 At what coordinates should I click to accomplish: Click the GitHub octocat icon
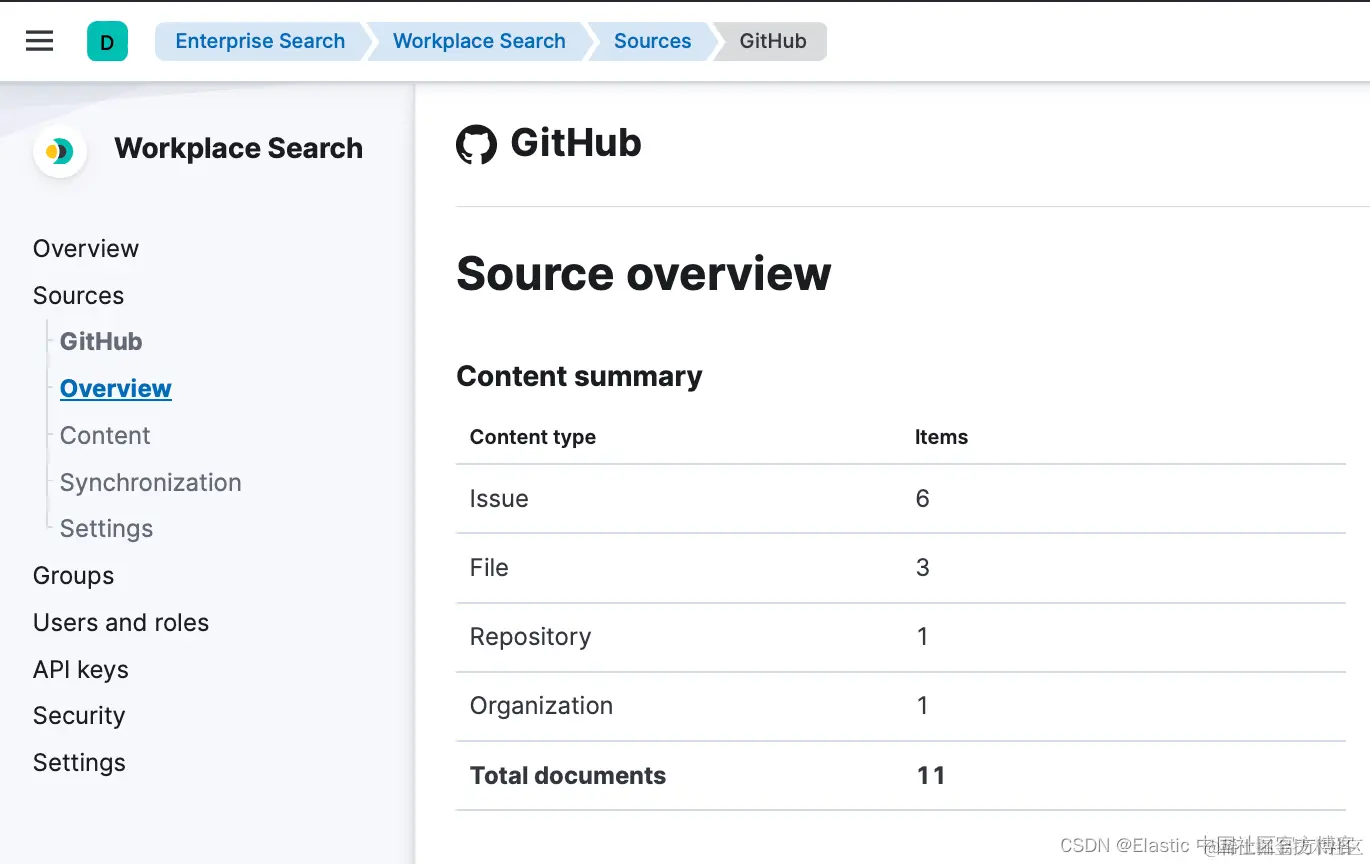pos(476,145)
